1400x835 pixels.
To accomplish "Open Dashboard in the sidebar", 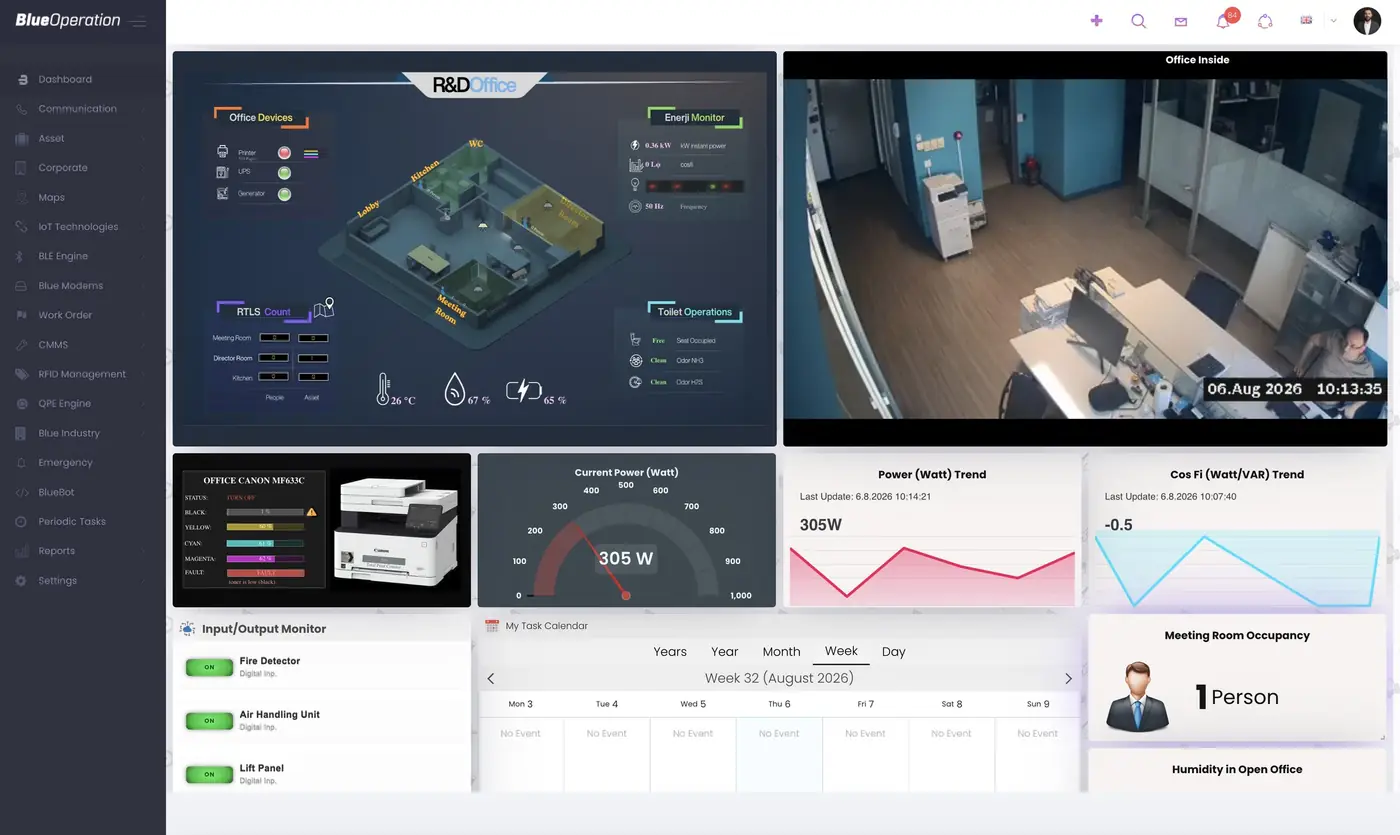I will pos(65,79).
